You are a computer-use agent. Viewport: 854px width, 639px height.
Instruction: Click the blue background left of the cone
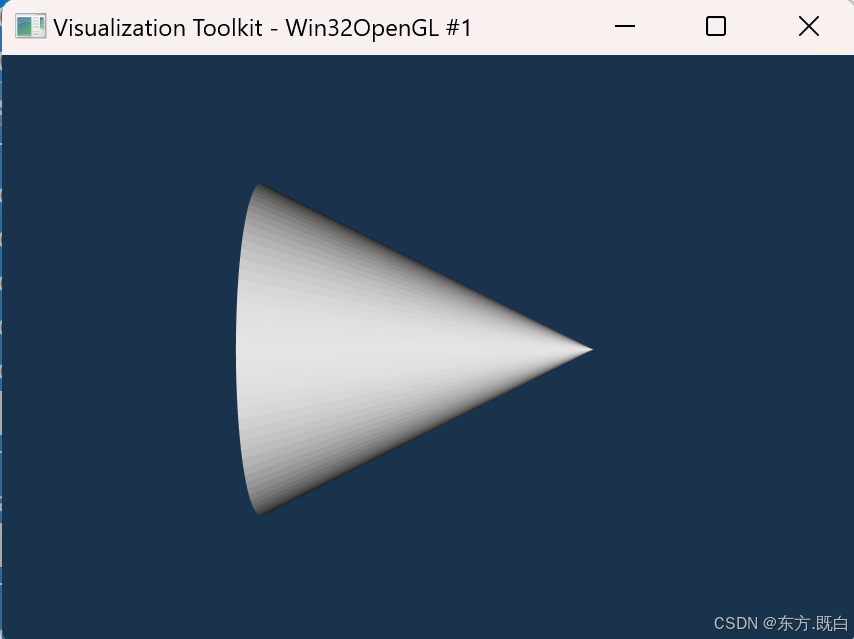coord(120,349)
